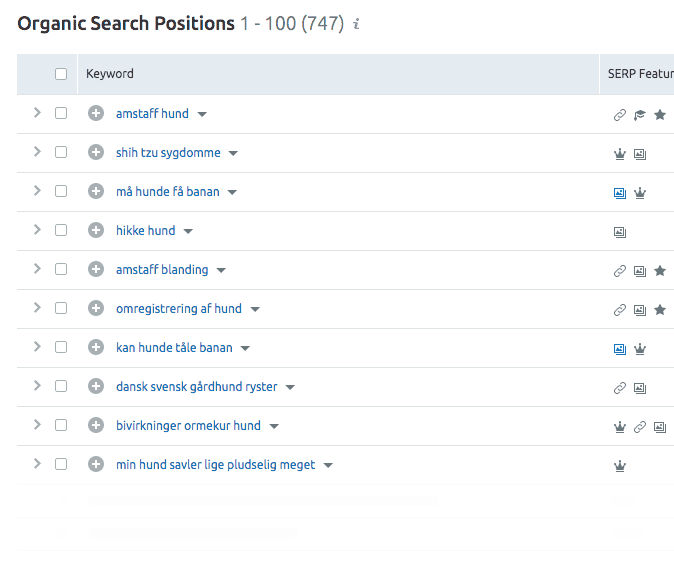This screenshot has width=674, height=561.
Task: Expand the bivirkninger ormekur hund row chevron
Action: [37, 425]
